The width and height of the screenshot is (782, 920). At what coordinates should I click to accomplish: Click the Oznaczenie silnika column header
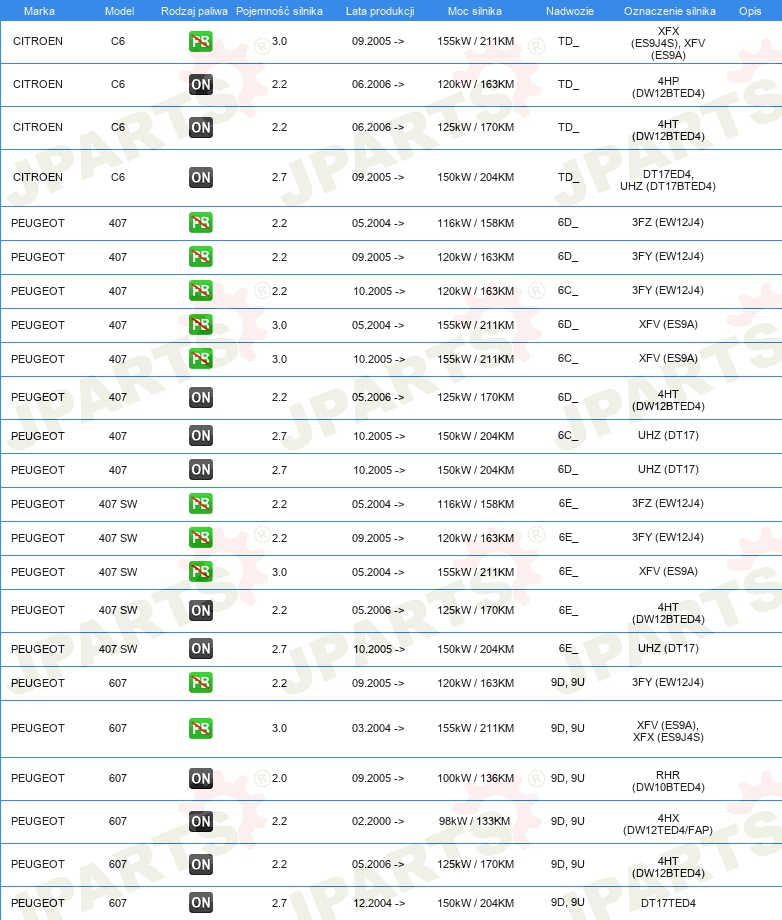click(x=669, y=11)
